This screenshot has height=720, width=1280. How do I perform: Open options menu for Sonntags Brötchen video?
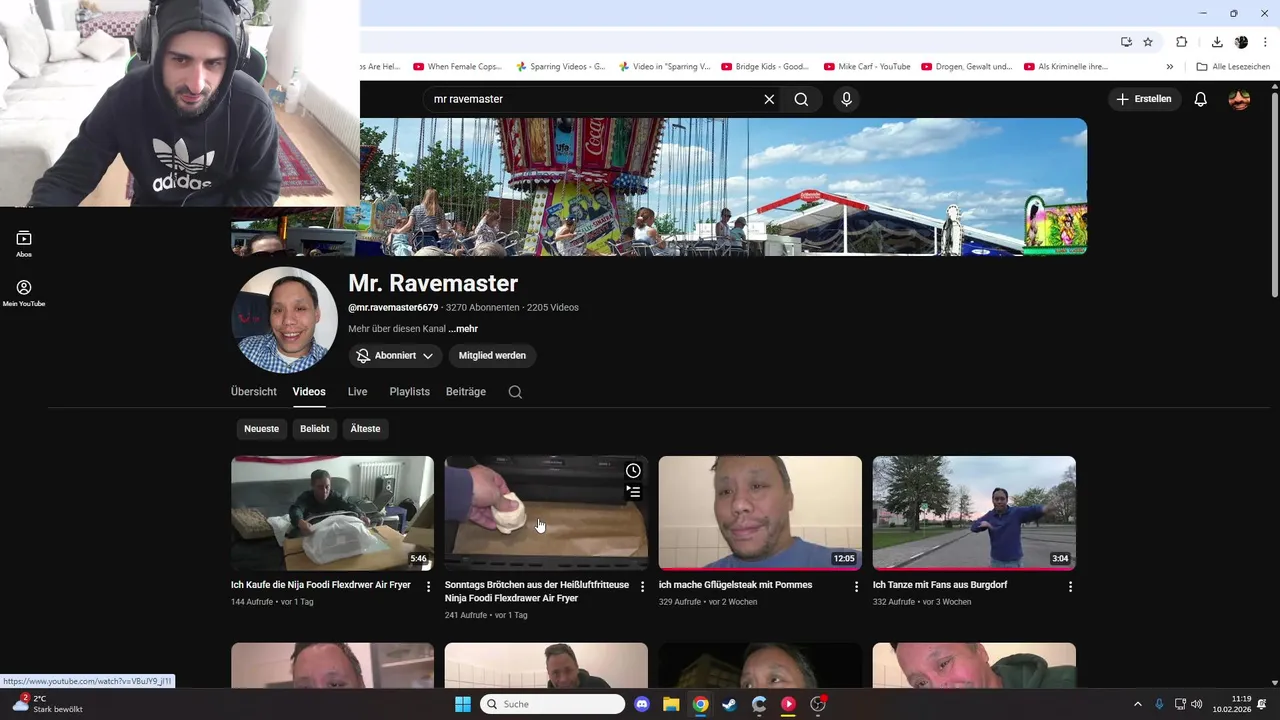[642, 586]
